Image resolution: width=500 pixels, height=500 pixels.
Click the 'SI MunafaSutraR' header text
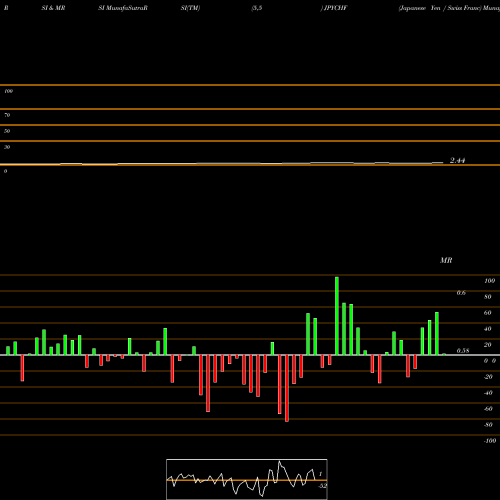click(x=123, y=8)
